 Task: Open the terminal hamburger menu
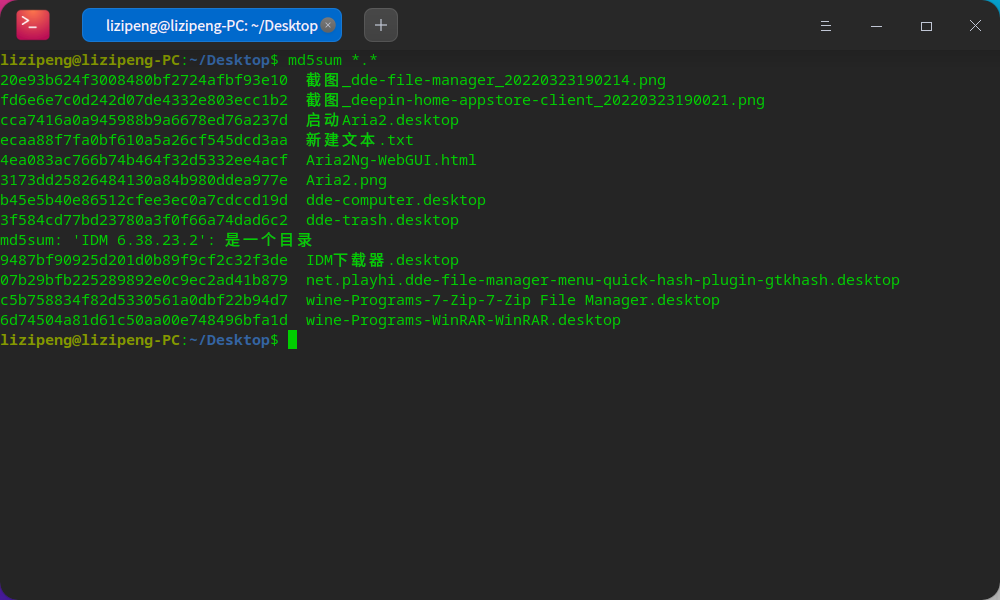pyautogui.click(x=826, y=26)
